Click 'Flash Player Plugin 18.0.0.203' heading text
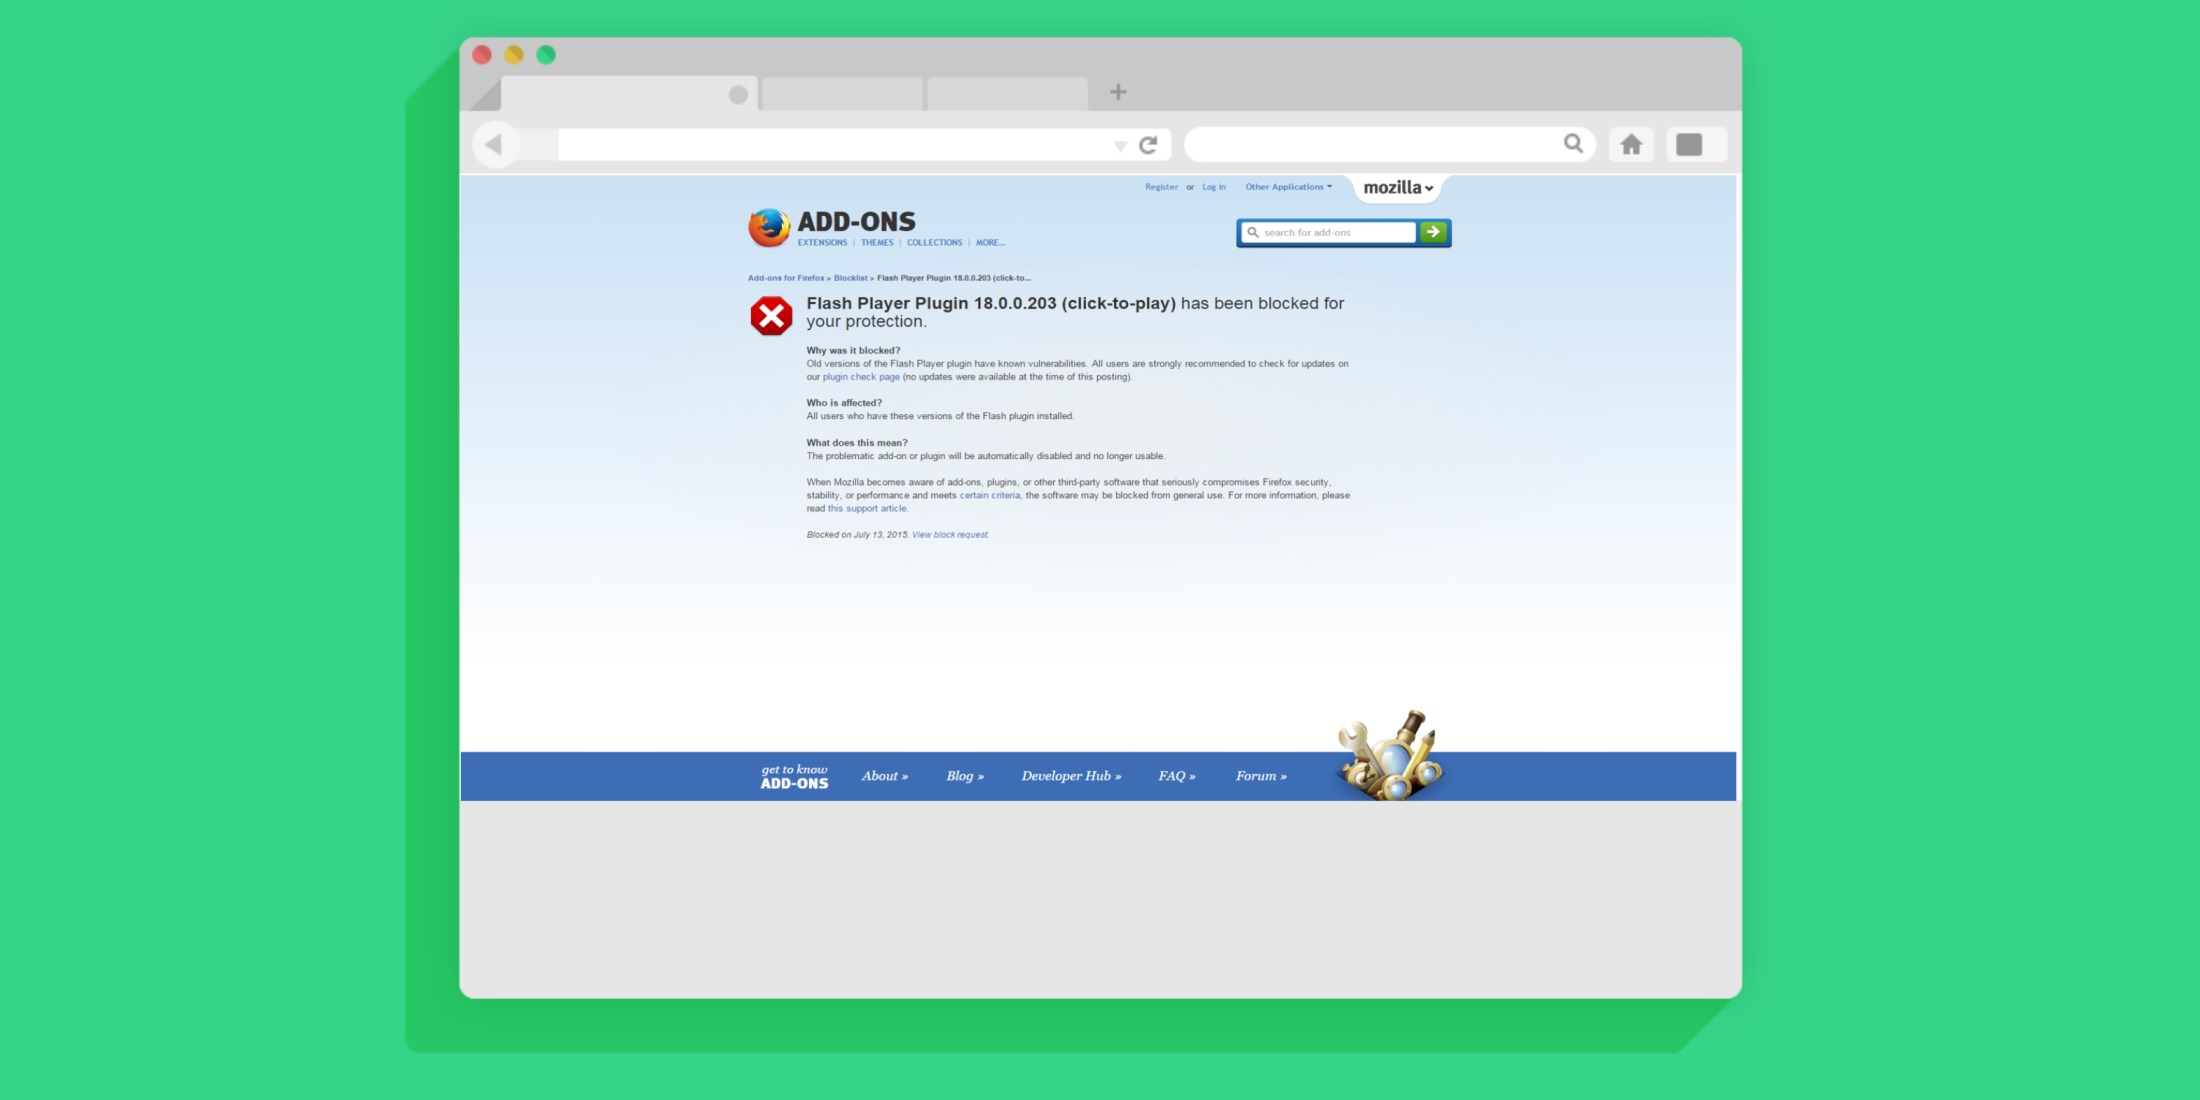 931,303
